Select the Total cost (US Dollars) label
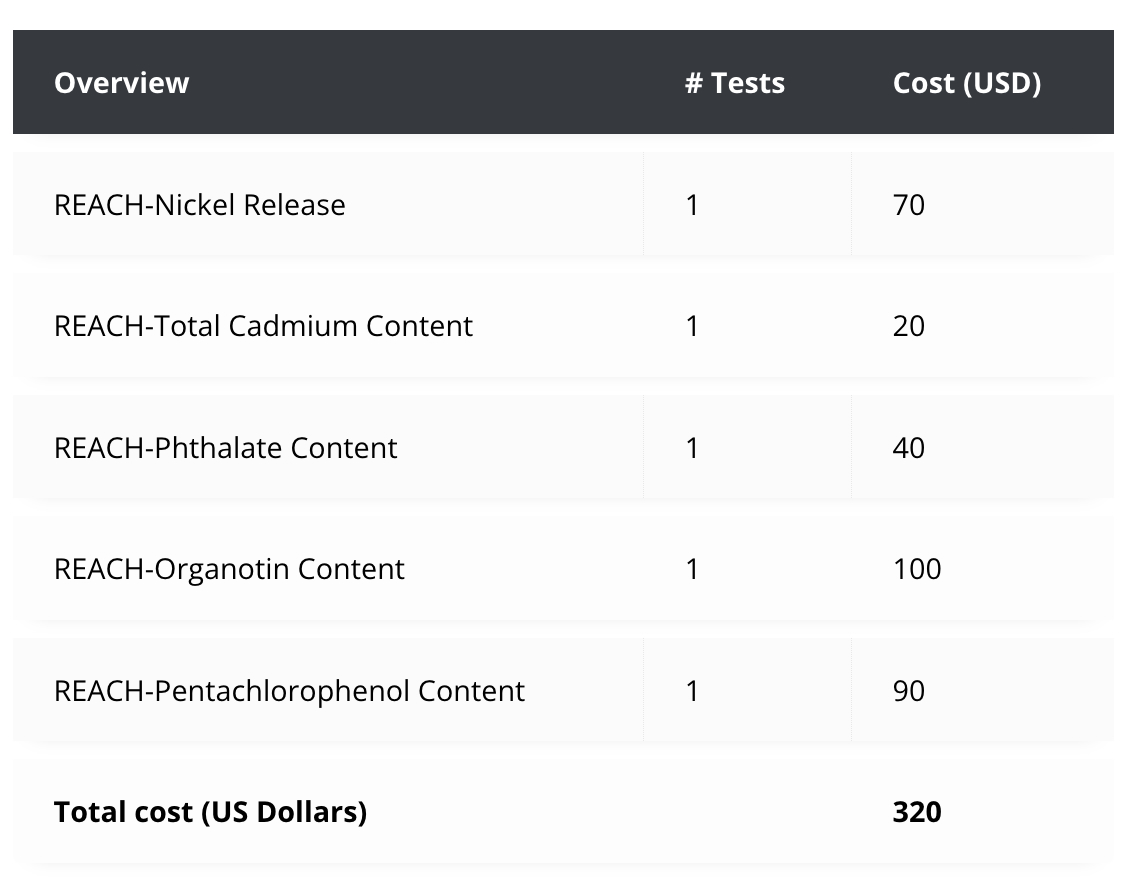Screen dimensions: 1136x885 pos(211,812)
